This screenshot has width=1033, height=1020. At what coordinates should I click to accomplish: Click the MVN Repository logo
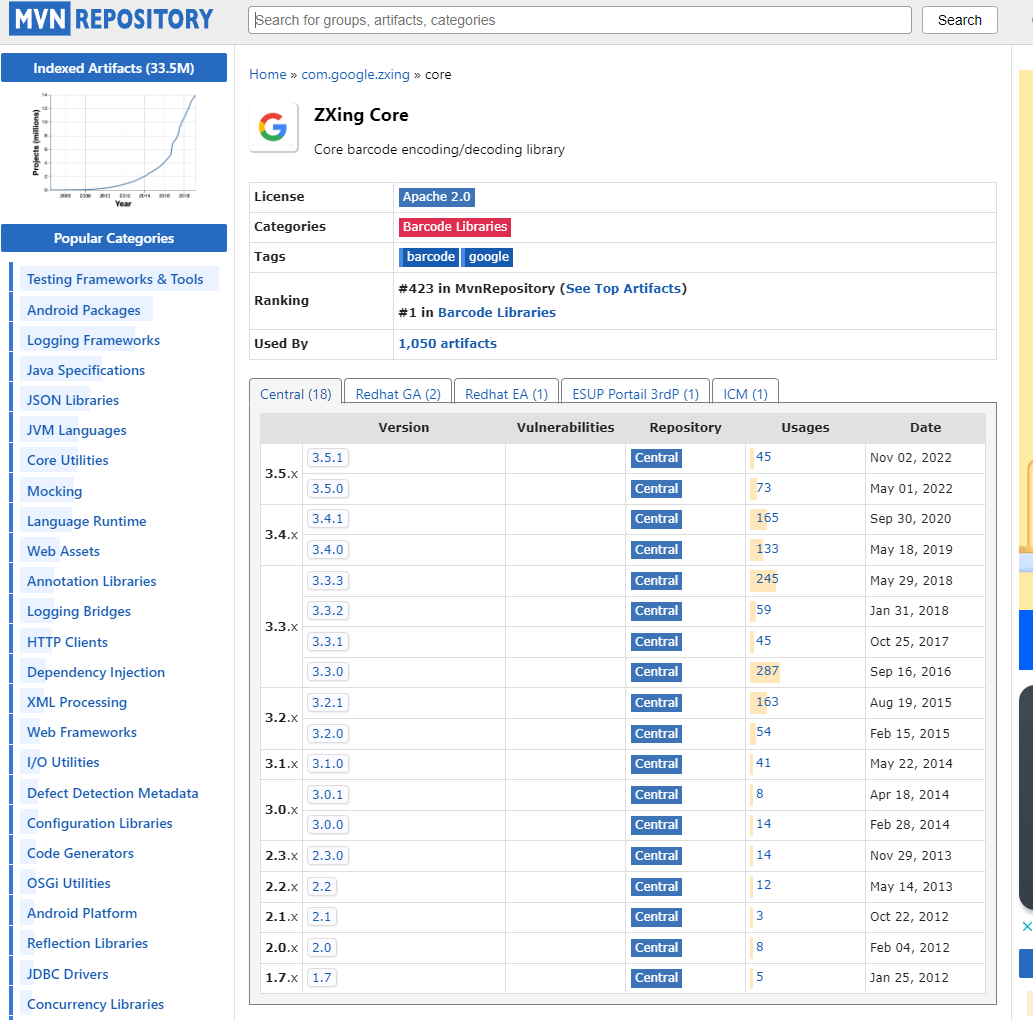[x=111, y=18]
